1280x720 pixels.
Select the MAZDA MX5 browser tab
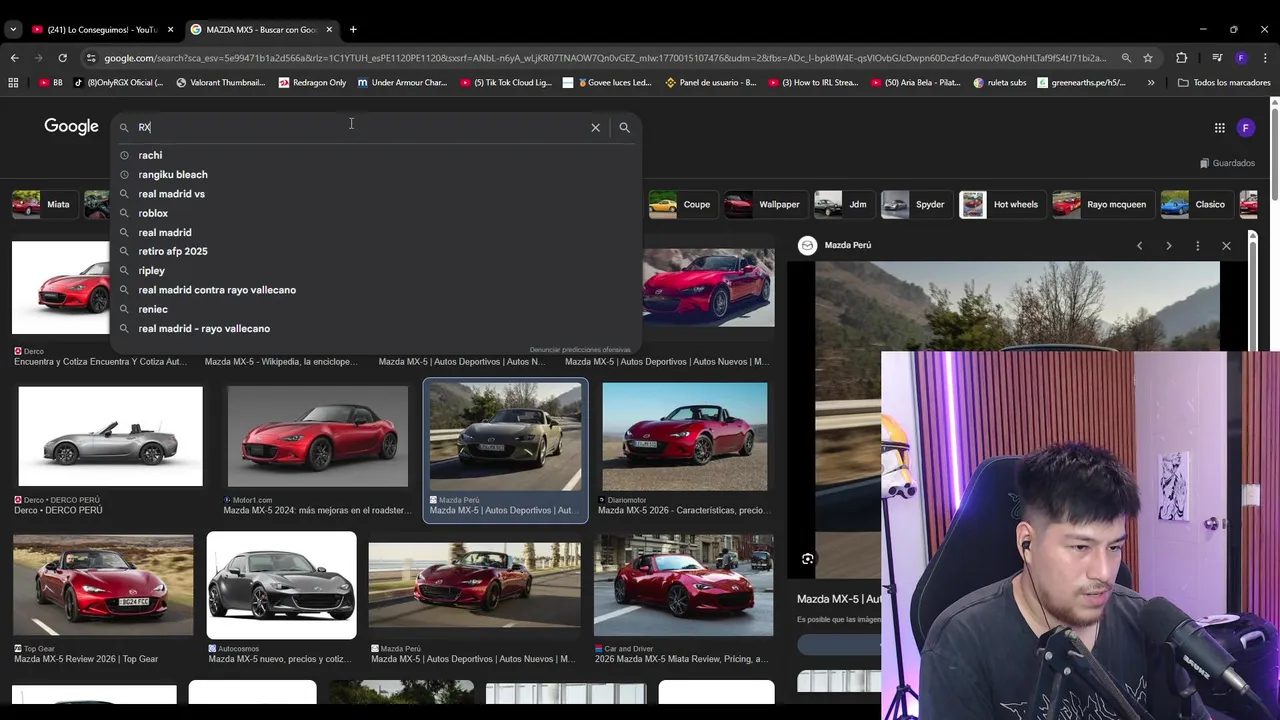[x=261, y=30]
